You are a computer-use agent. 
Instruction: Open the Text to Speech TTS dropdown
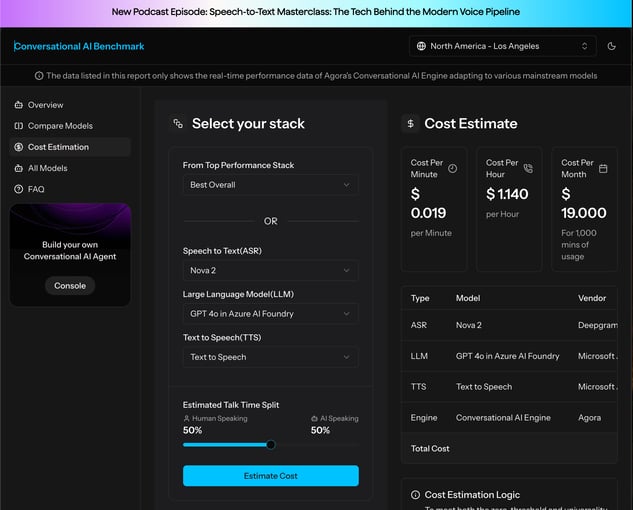(270, 357)
